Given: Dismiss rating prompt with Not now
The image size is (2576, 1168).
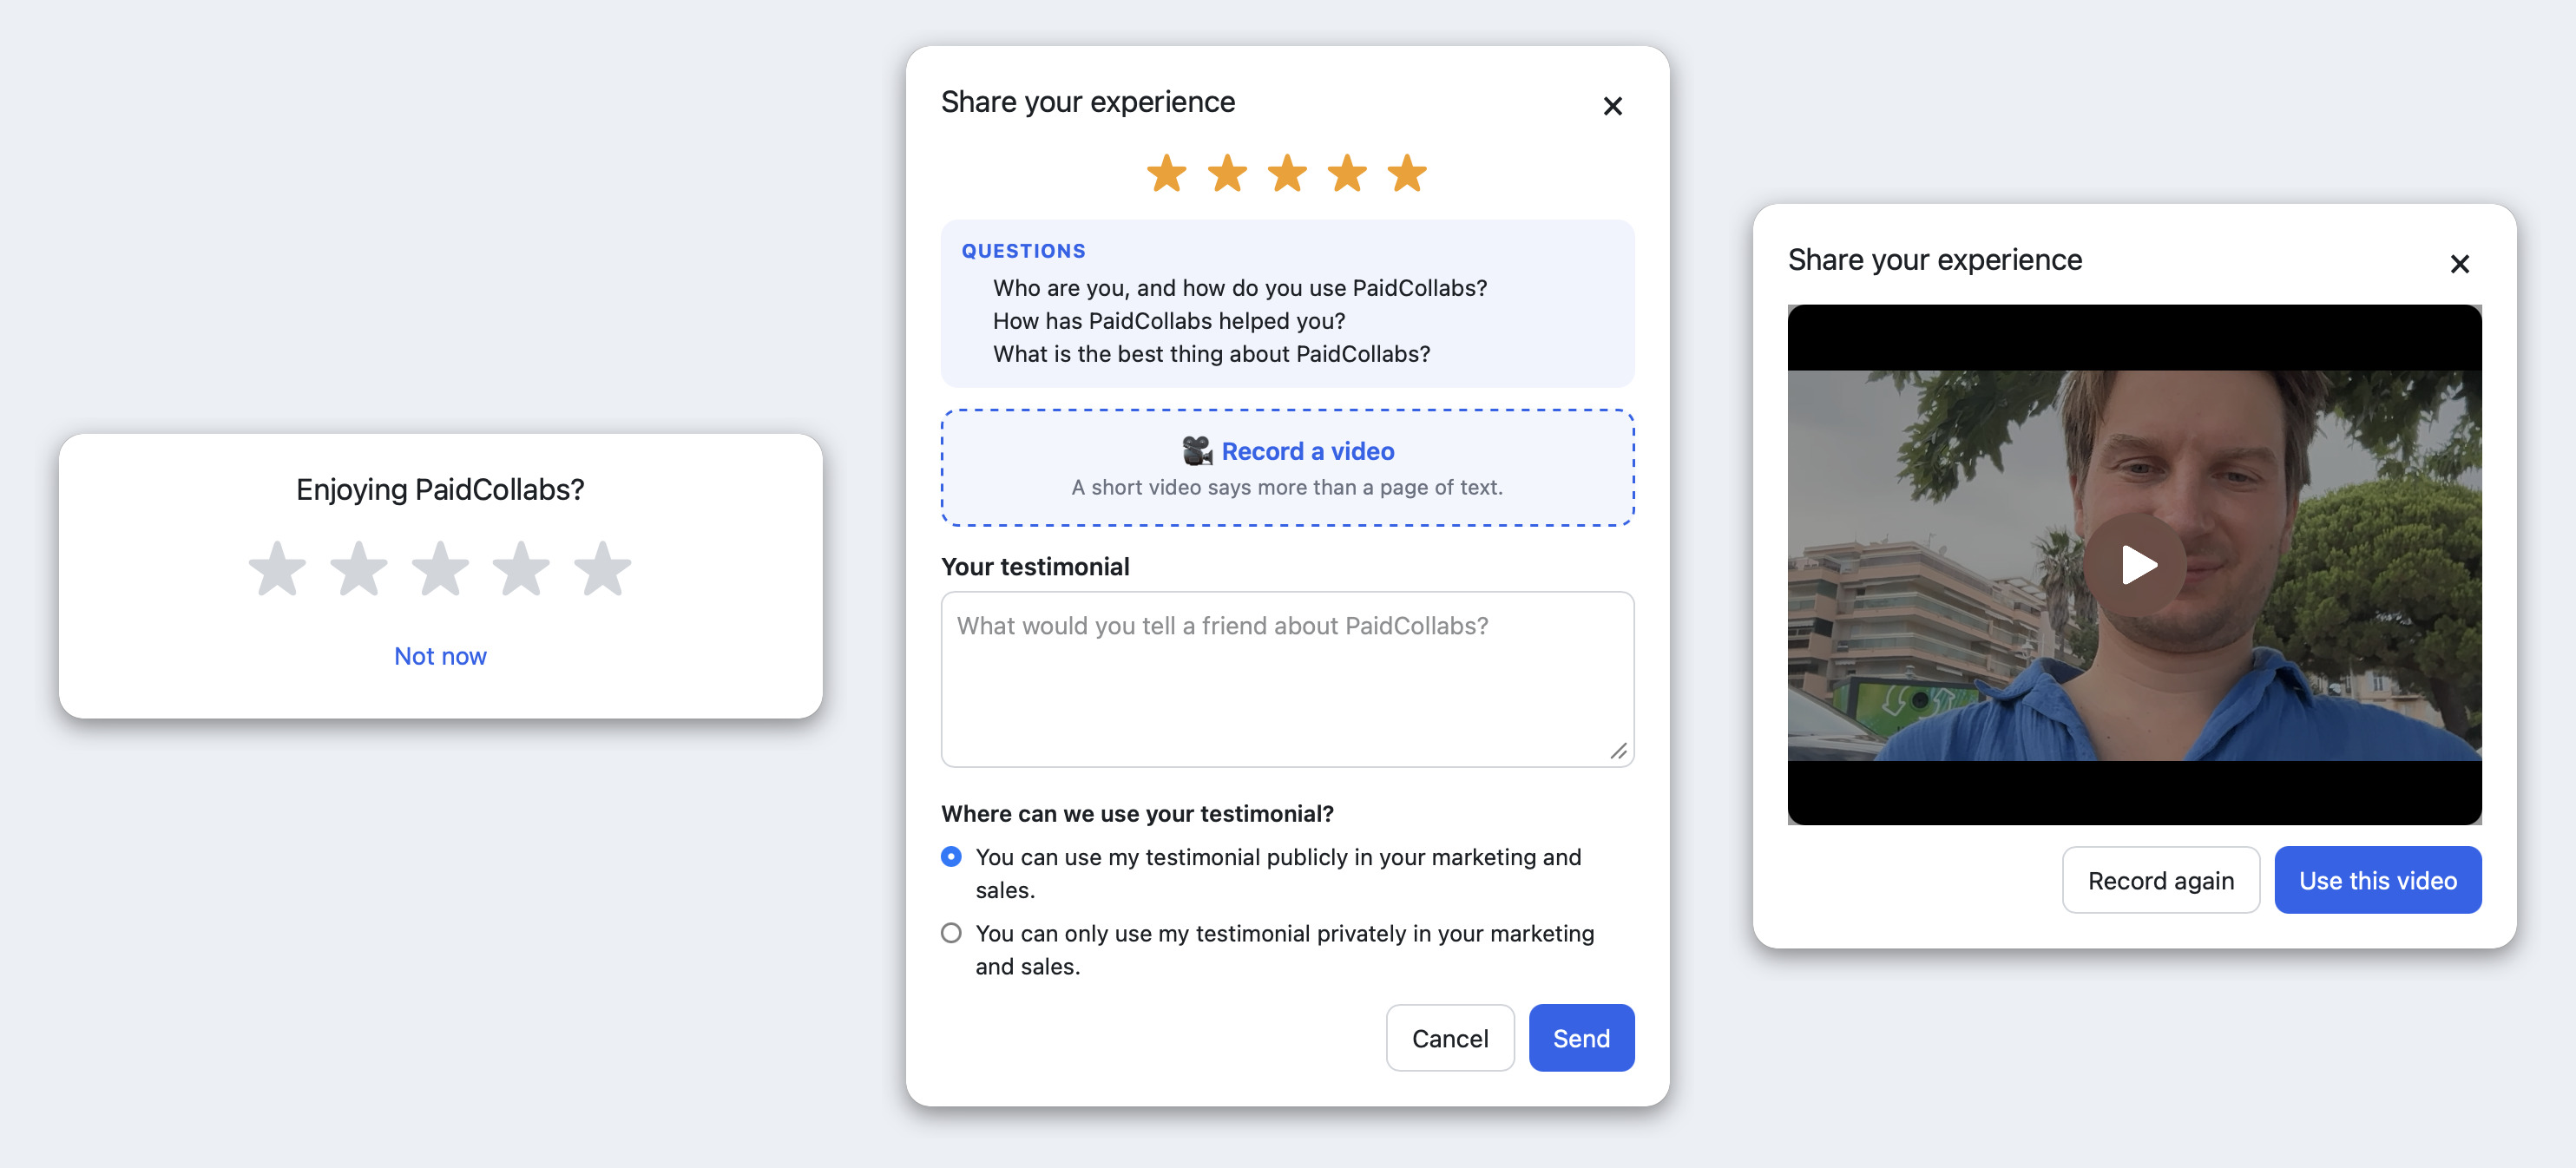Looking at the screenshot, I should tap(440, 656).
